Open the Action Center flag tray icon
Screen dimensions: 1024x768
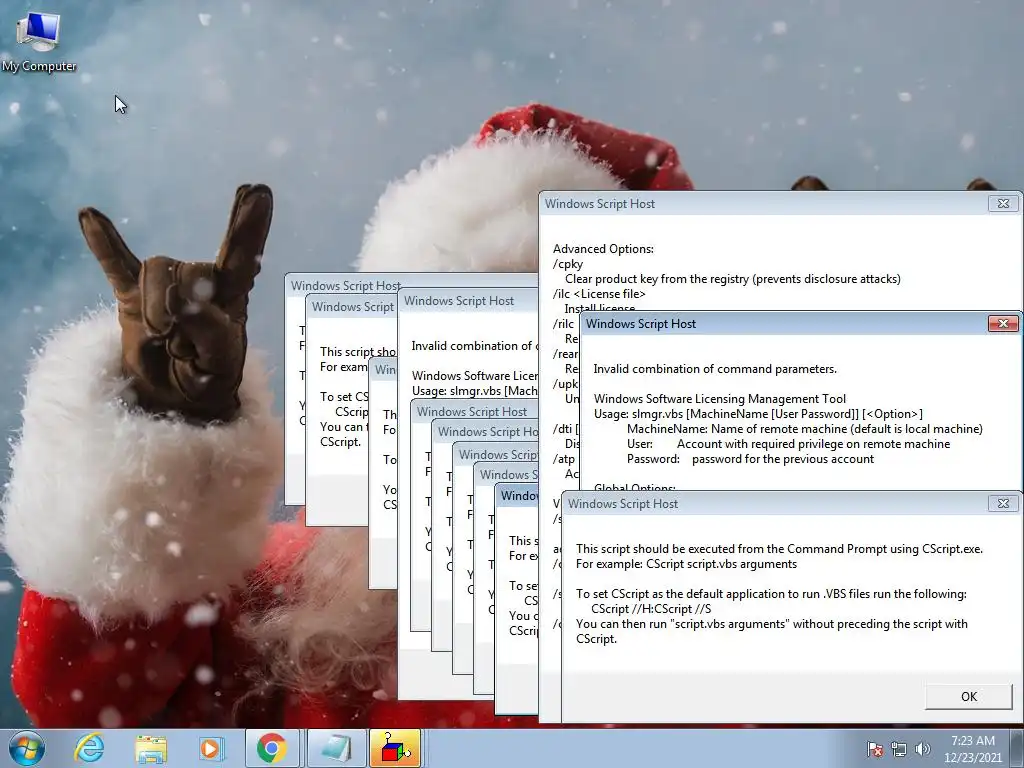click(874, 749)
